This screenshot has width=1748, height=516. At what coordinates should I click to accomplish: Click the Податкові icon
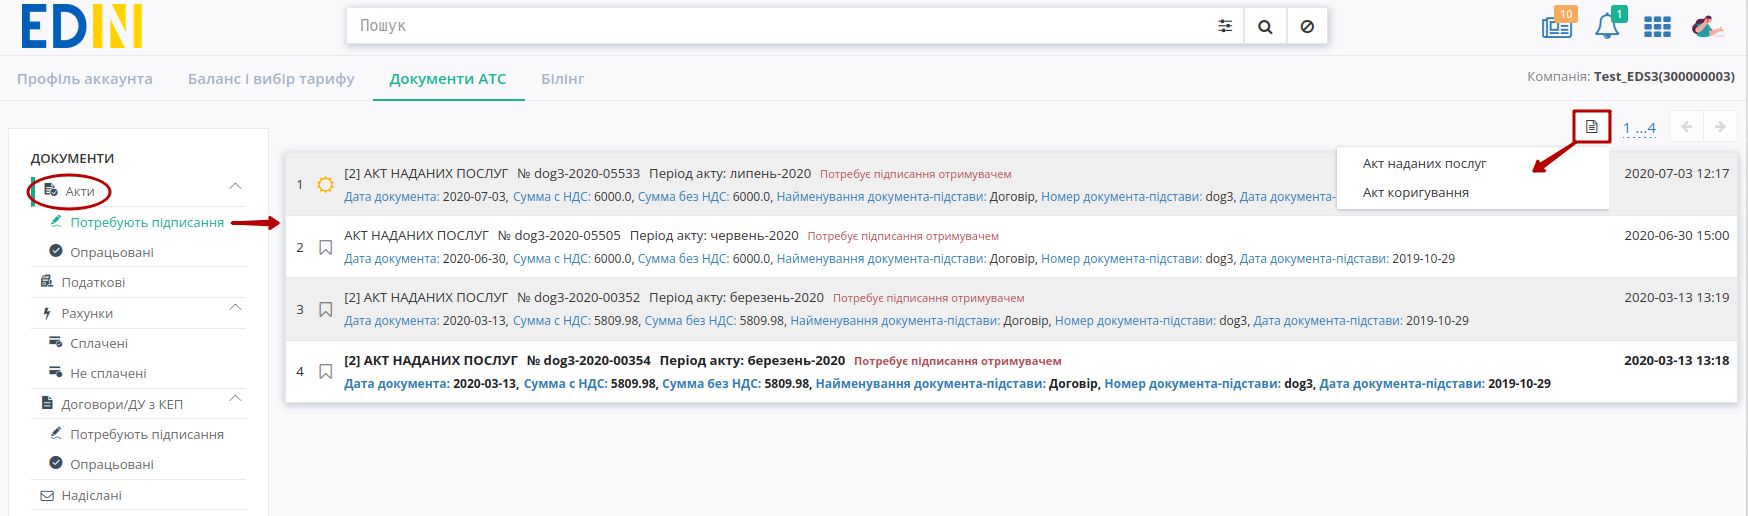tap(47, 281)
